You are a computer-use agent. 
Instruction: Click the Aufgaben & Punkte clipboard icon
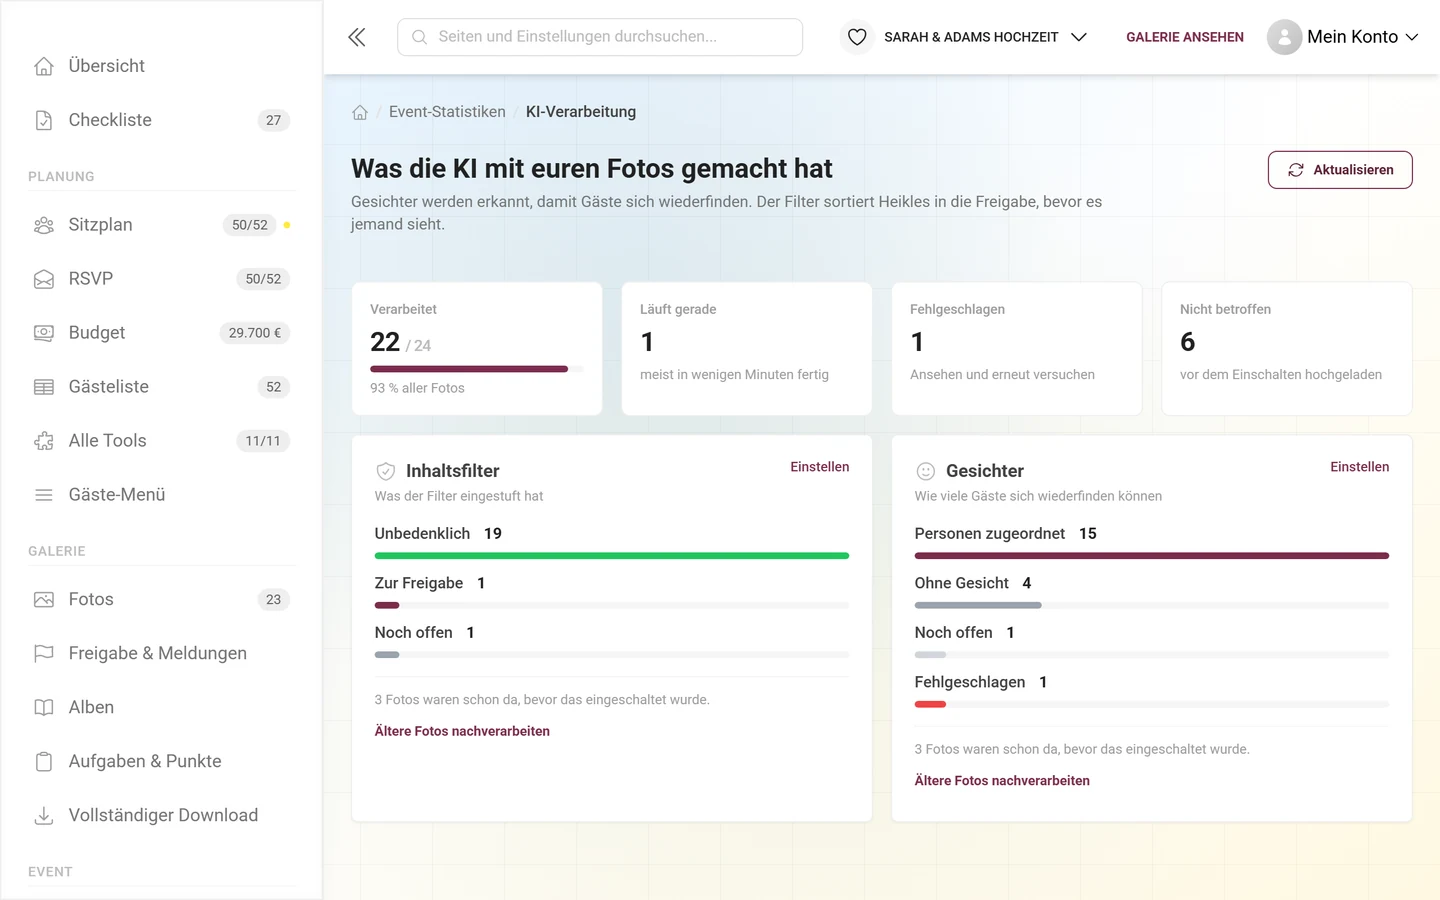click(44, 762)
